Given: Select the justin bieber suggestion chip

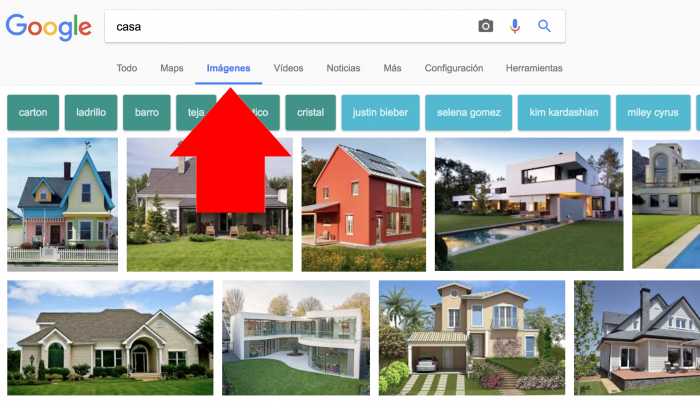Looking at the screenshot, I should [x=380, y=113].
